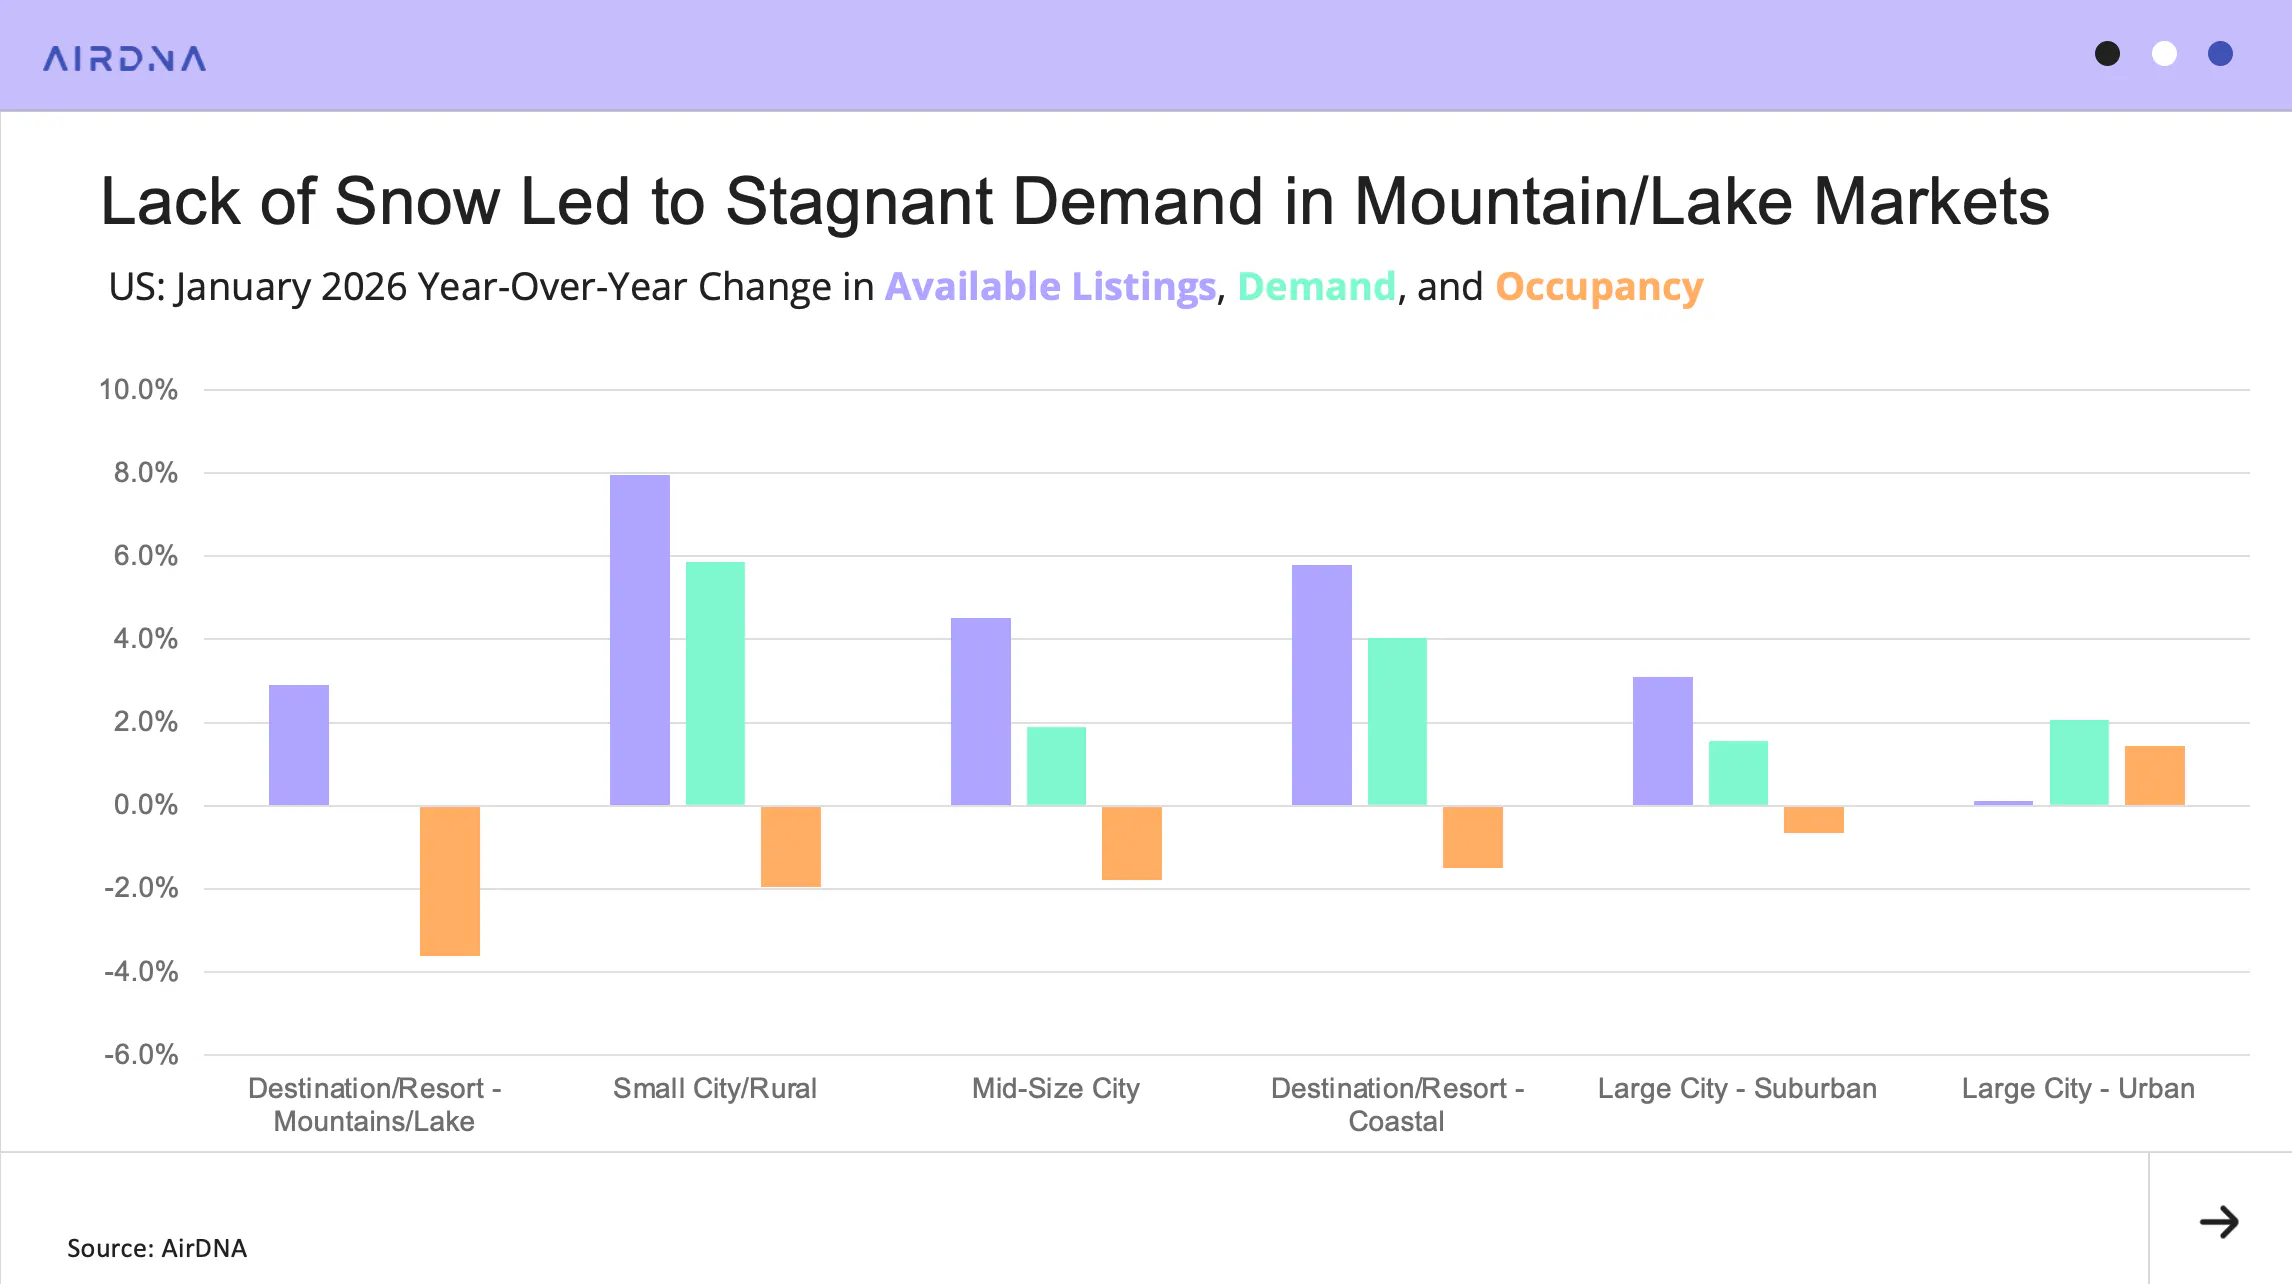The height and width of the screenshot is (1284, 2292).
Task: Select Large City Urban orange occupancy bar
Action: click(x=2155, y=776)
